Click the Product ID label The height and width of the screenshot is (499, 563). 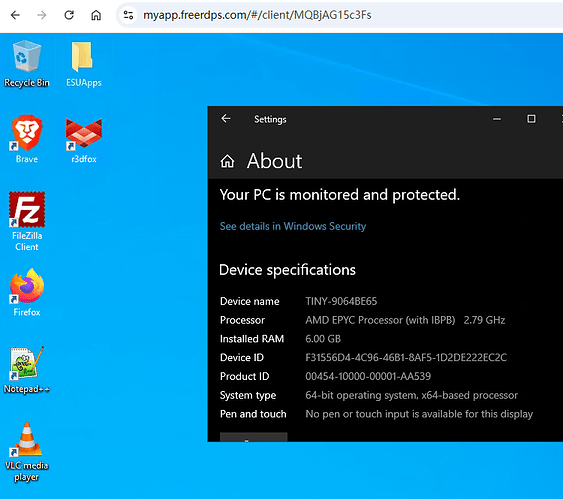tap(244, 376)
